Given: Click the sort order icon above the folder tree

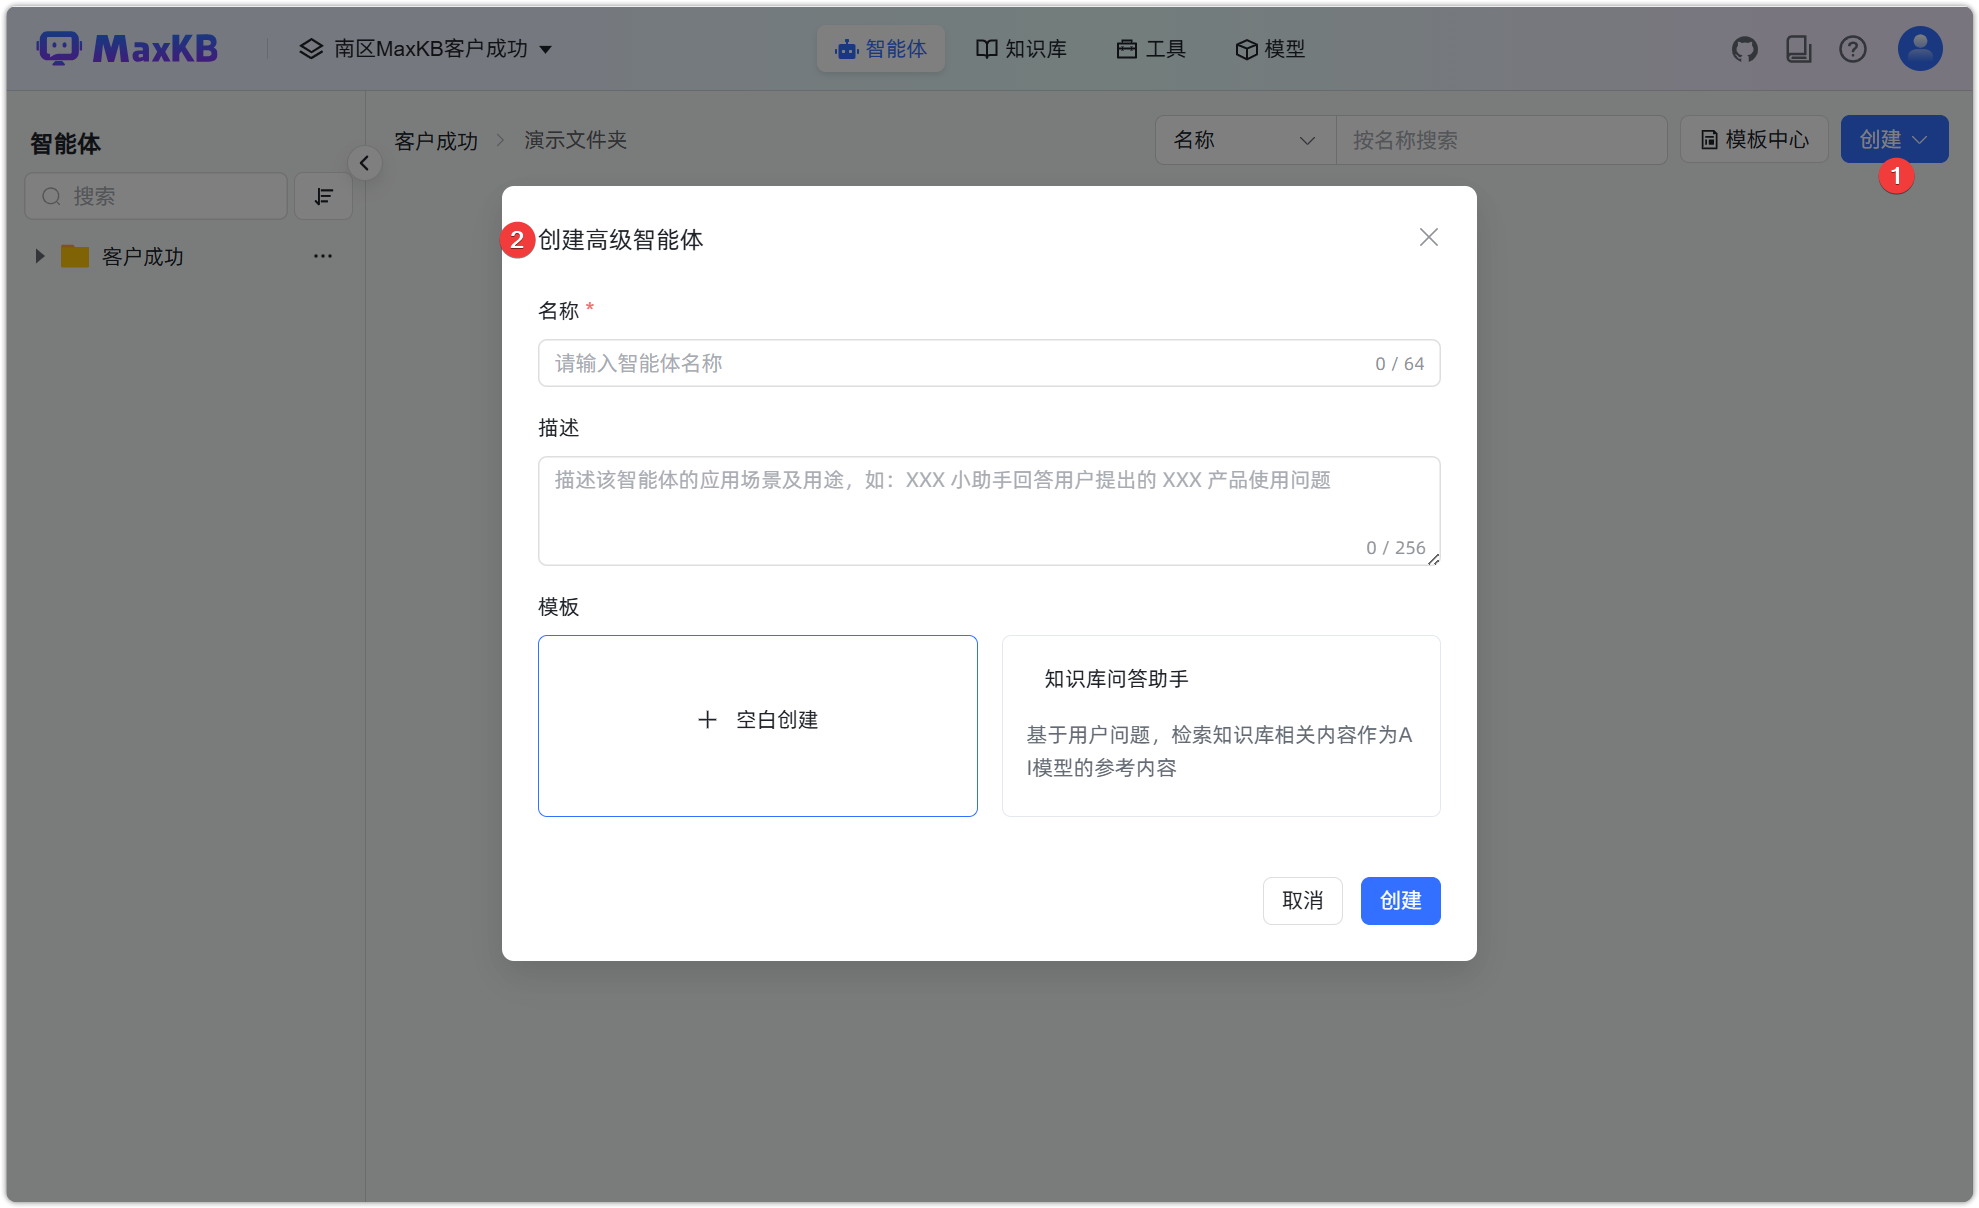Looking at the screenshot, I should point(323,196).
